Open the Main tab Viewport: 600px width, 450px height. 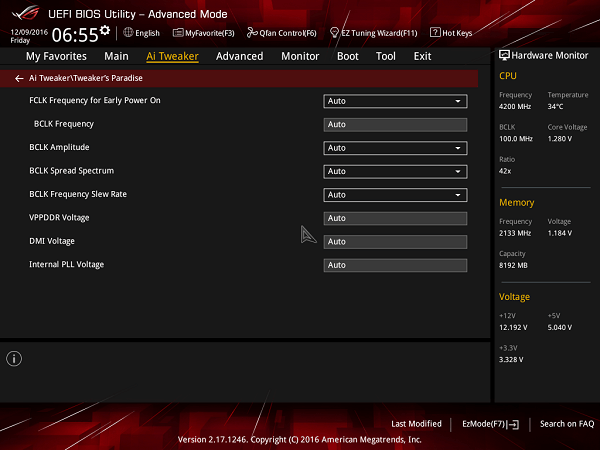[x=116, y=56]
